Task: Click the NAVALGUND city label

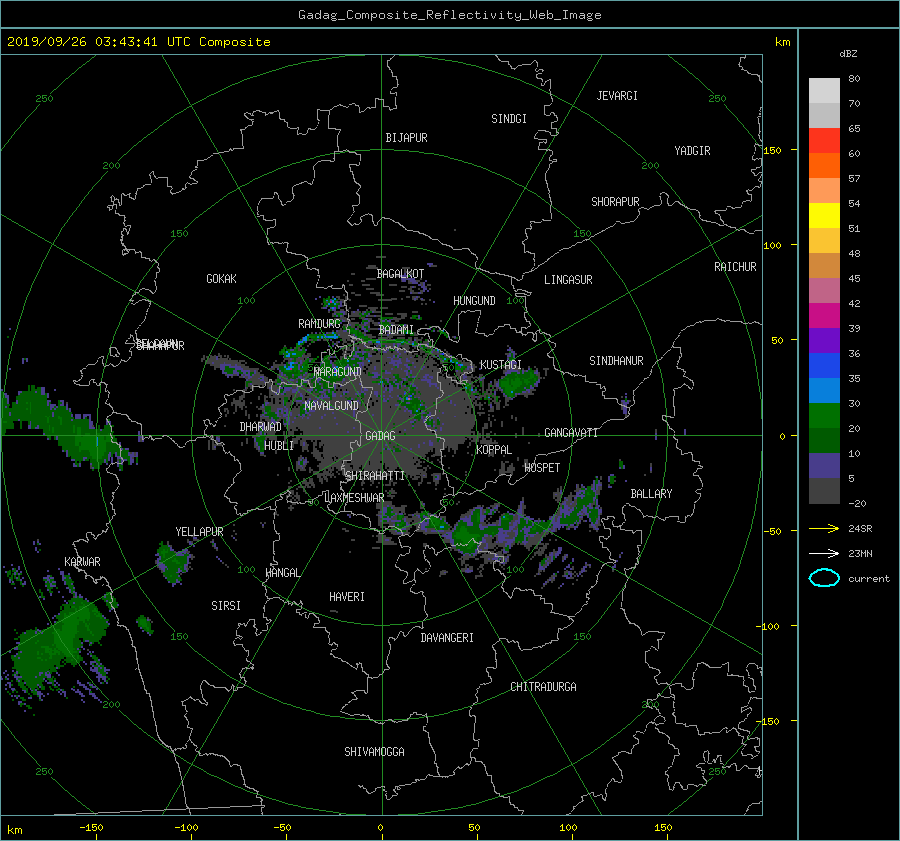Action: [x=331, y=406]
